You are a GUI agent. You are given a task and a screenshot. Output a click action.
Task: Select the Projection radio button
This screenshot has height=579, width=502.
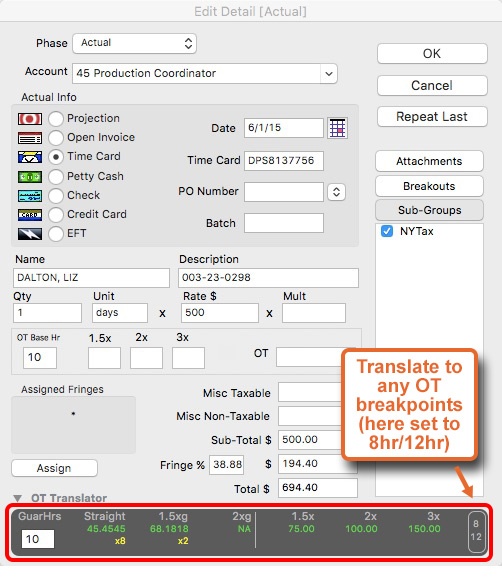click(56, 119)
